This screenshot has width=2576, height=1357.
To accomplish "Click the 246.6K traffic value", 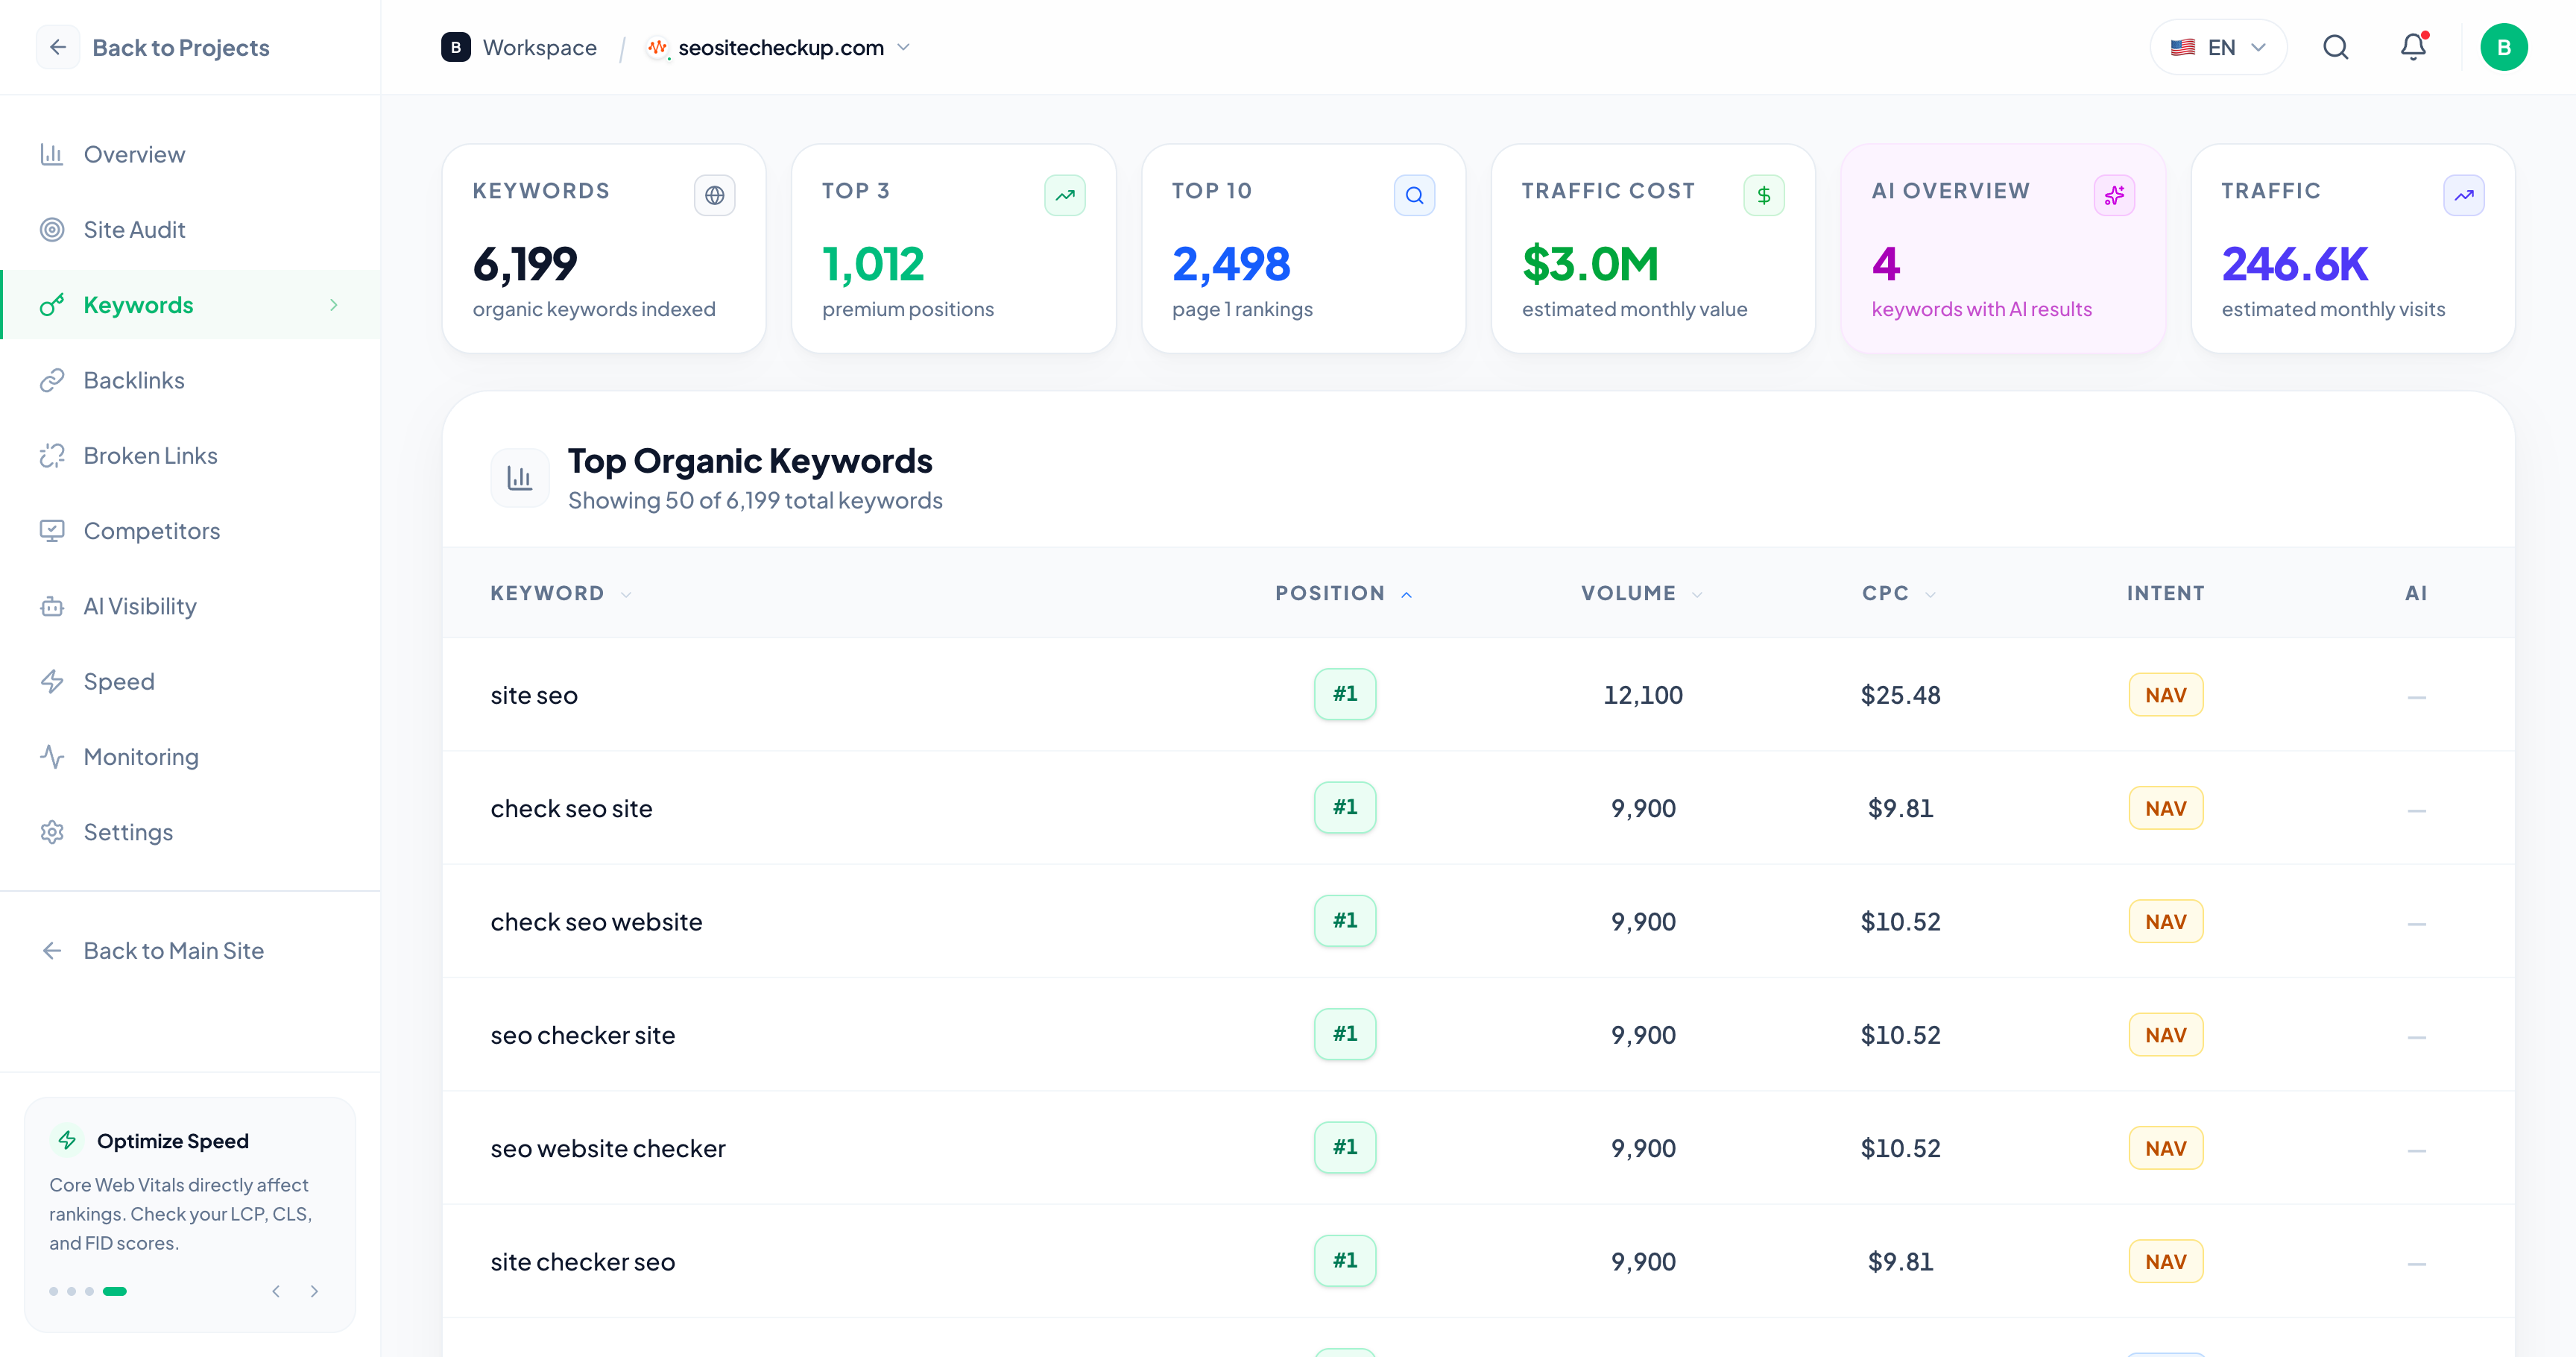I will click(2294, 264).
